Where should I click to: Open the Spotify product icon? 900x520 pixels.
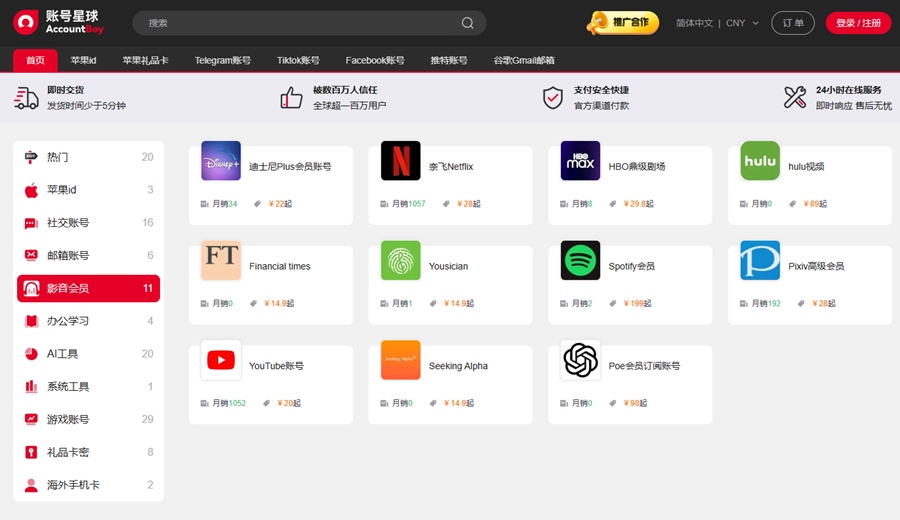click(580, 260)
